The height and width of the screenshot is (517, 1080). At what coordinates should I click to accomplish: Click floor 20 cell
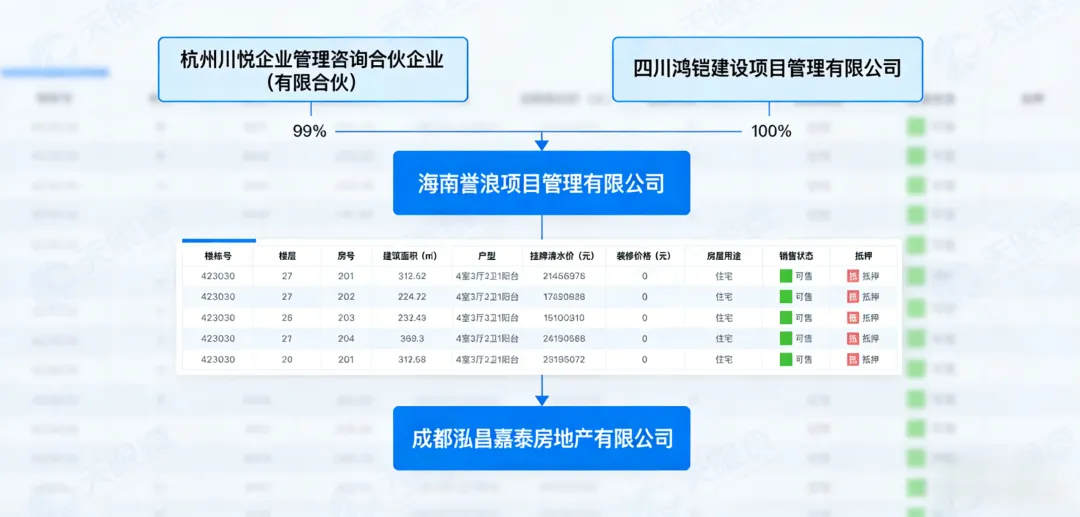pos(287,359)
